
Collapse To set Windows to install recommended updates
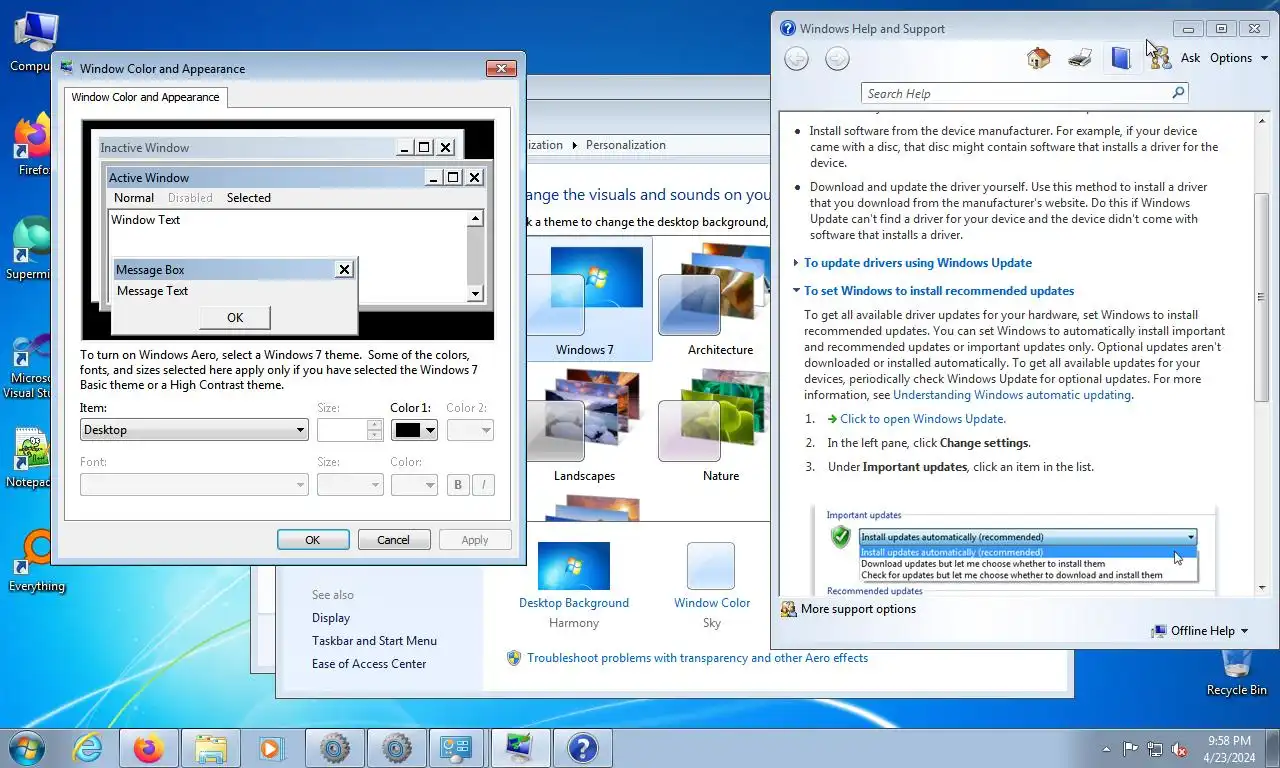coord(939,291)
